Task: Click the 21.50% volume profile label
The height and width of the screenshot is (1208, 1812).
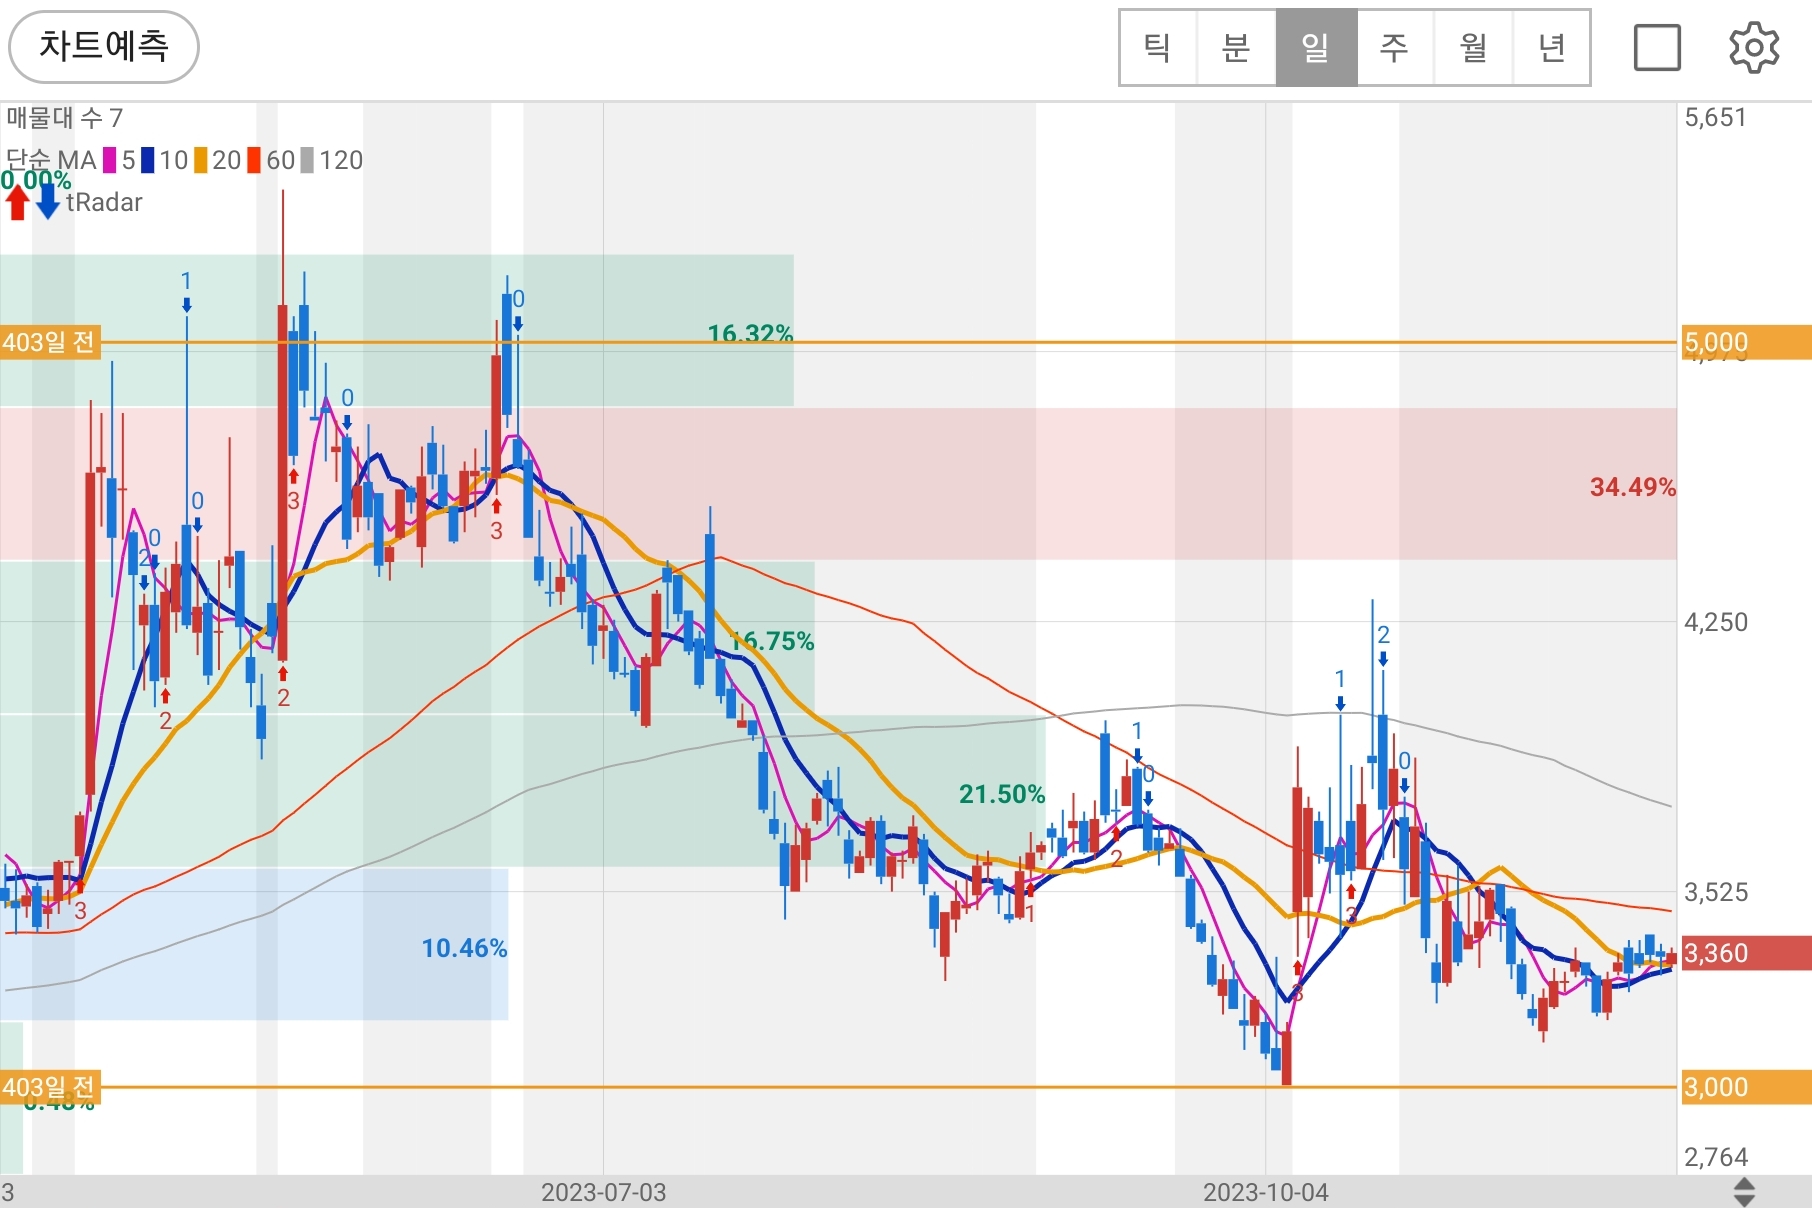Action: click(1002, 794)
